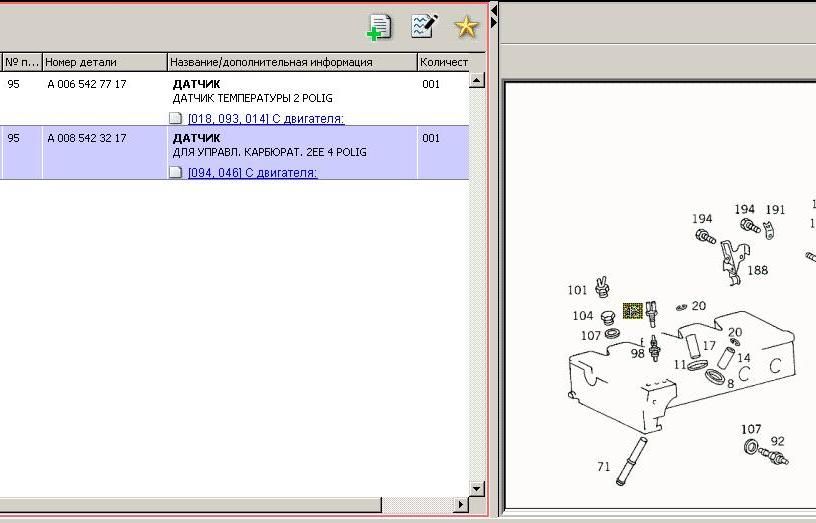Screen dimensions: 816x523
Task: Click the Название/дополнительная информация column header
Action: pos(291,62)
